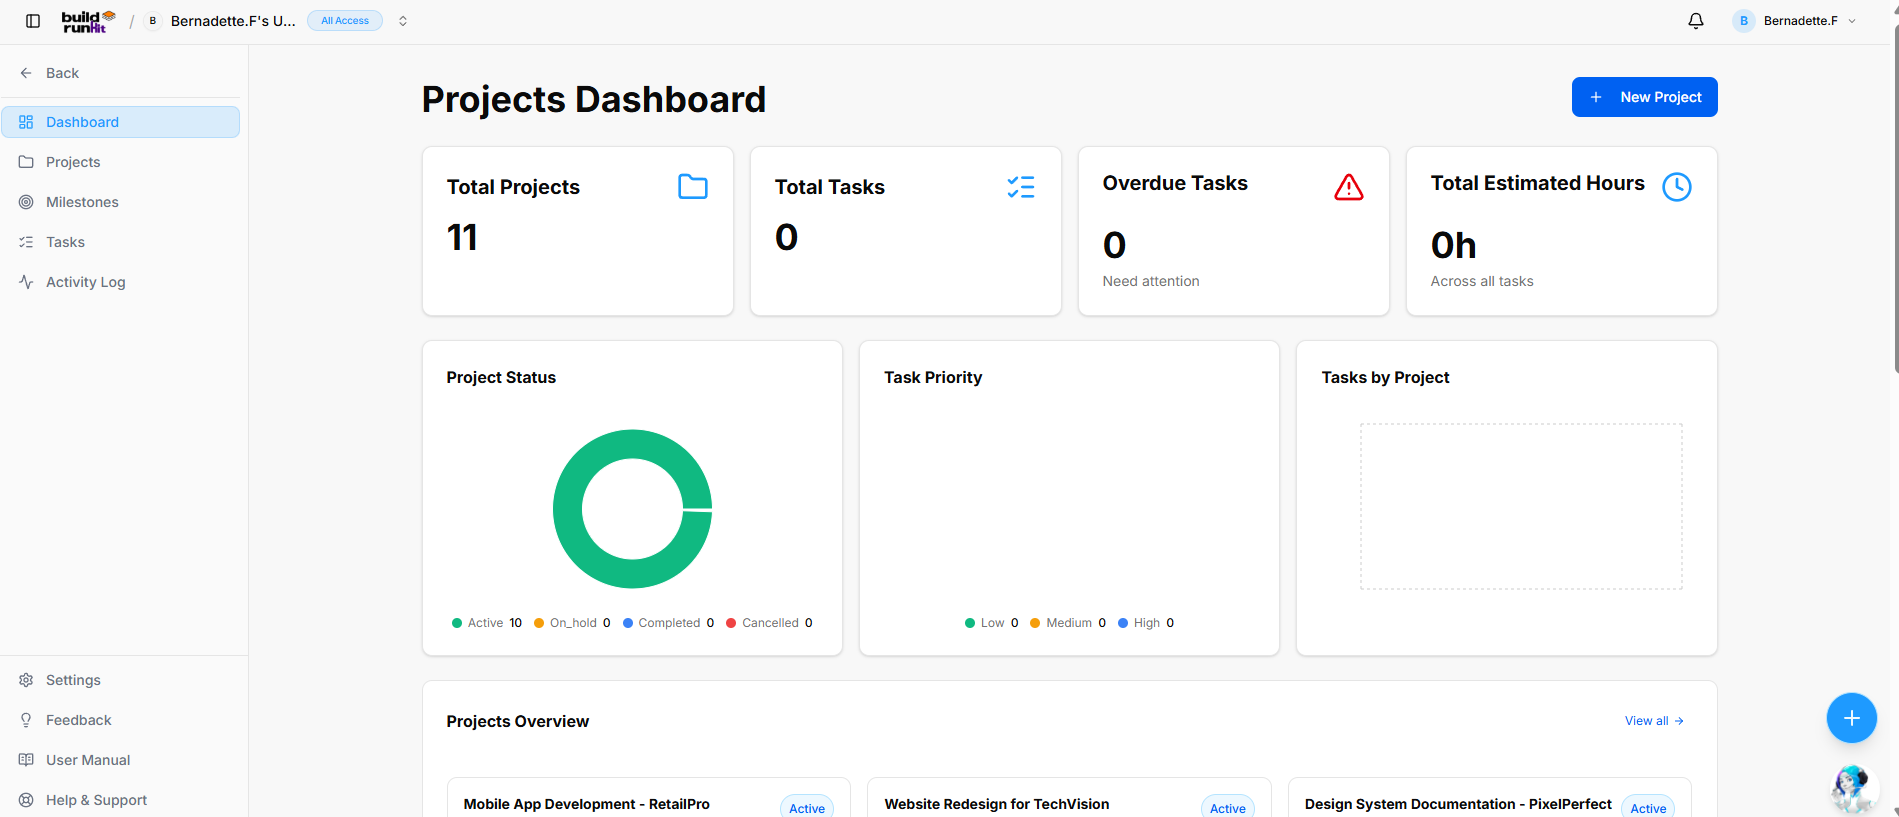The image size is (1899, 817).
Task: Click the Feedback lightbulb icon
Action: tap(26, 720)
